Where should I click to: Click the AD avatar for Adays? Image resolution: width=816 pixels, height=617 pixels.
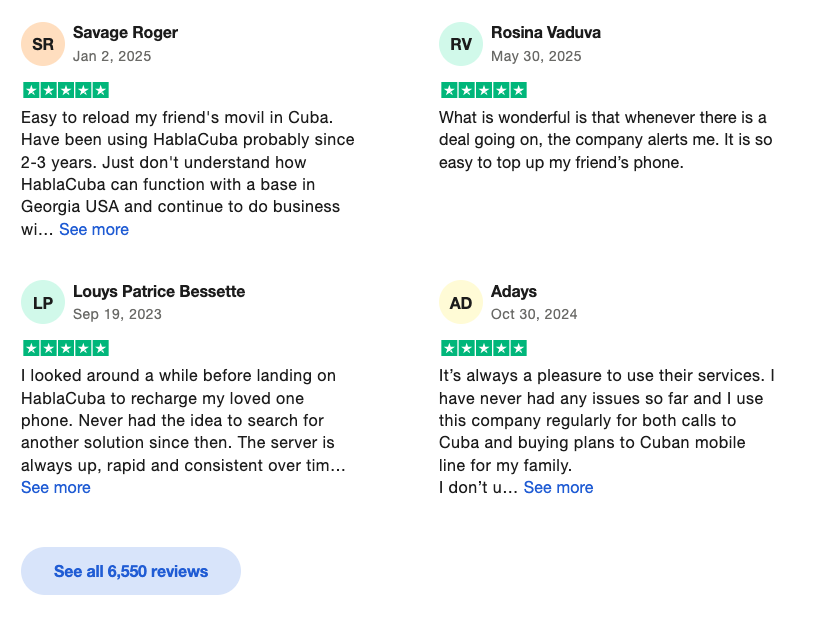[461, 302]
